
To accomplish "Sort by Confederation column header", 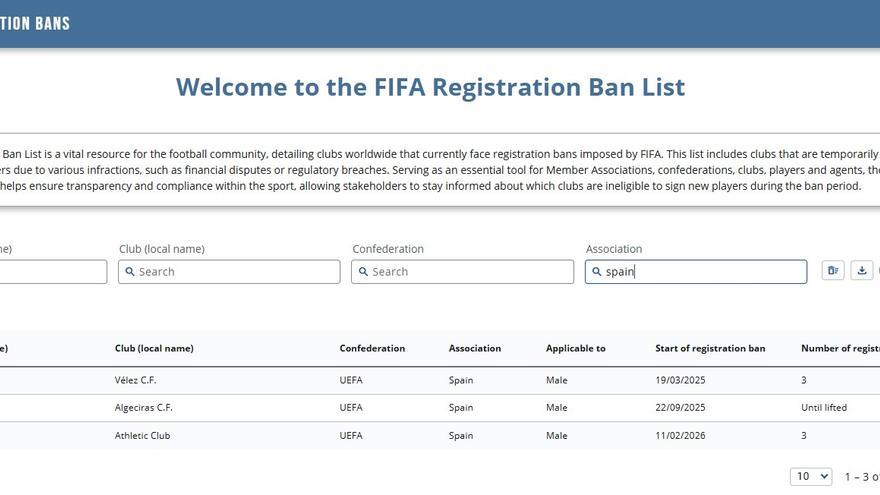I will click(x=372, y=349).
